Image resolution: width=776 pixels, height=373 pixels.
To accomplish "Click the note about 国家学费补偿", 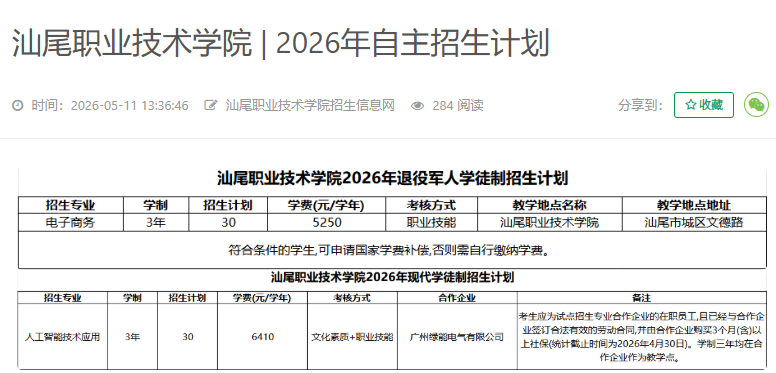I will pos(389,250).
